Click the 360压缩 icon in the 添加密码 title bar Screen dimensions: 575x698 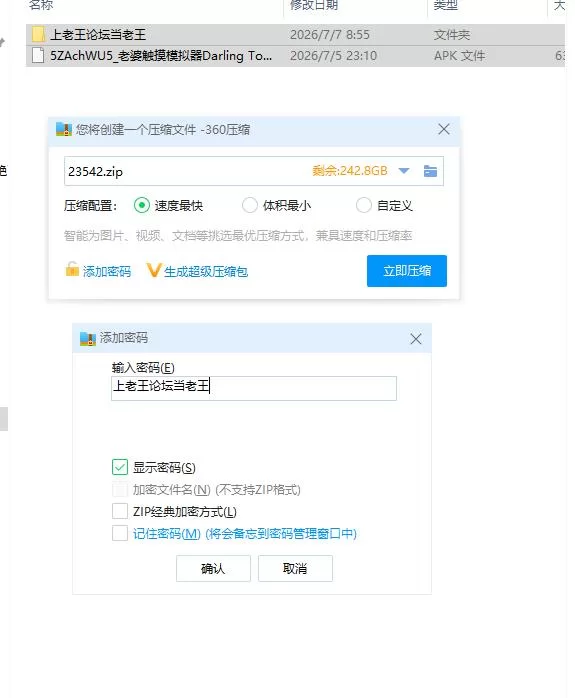[88, 339]
